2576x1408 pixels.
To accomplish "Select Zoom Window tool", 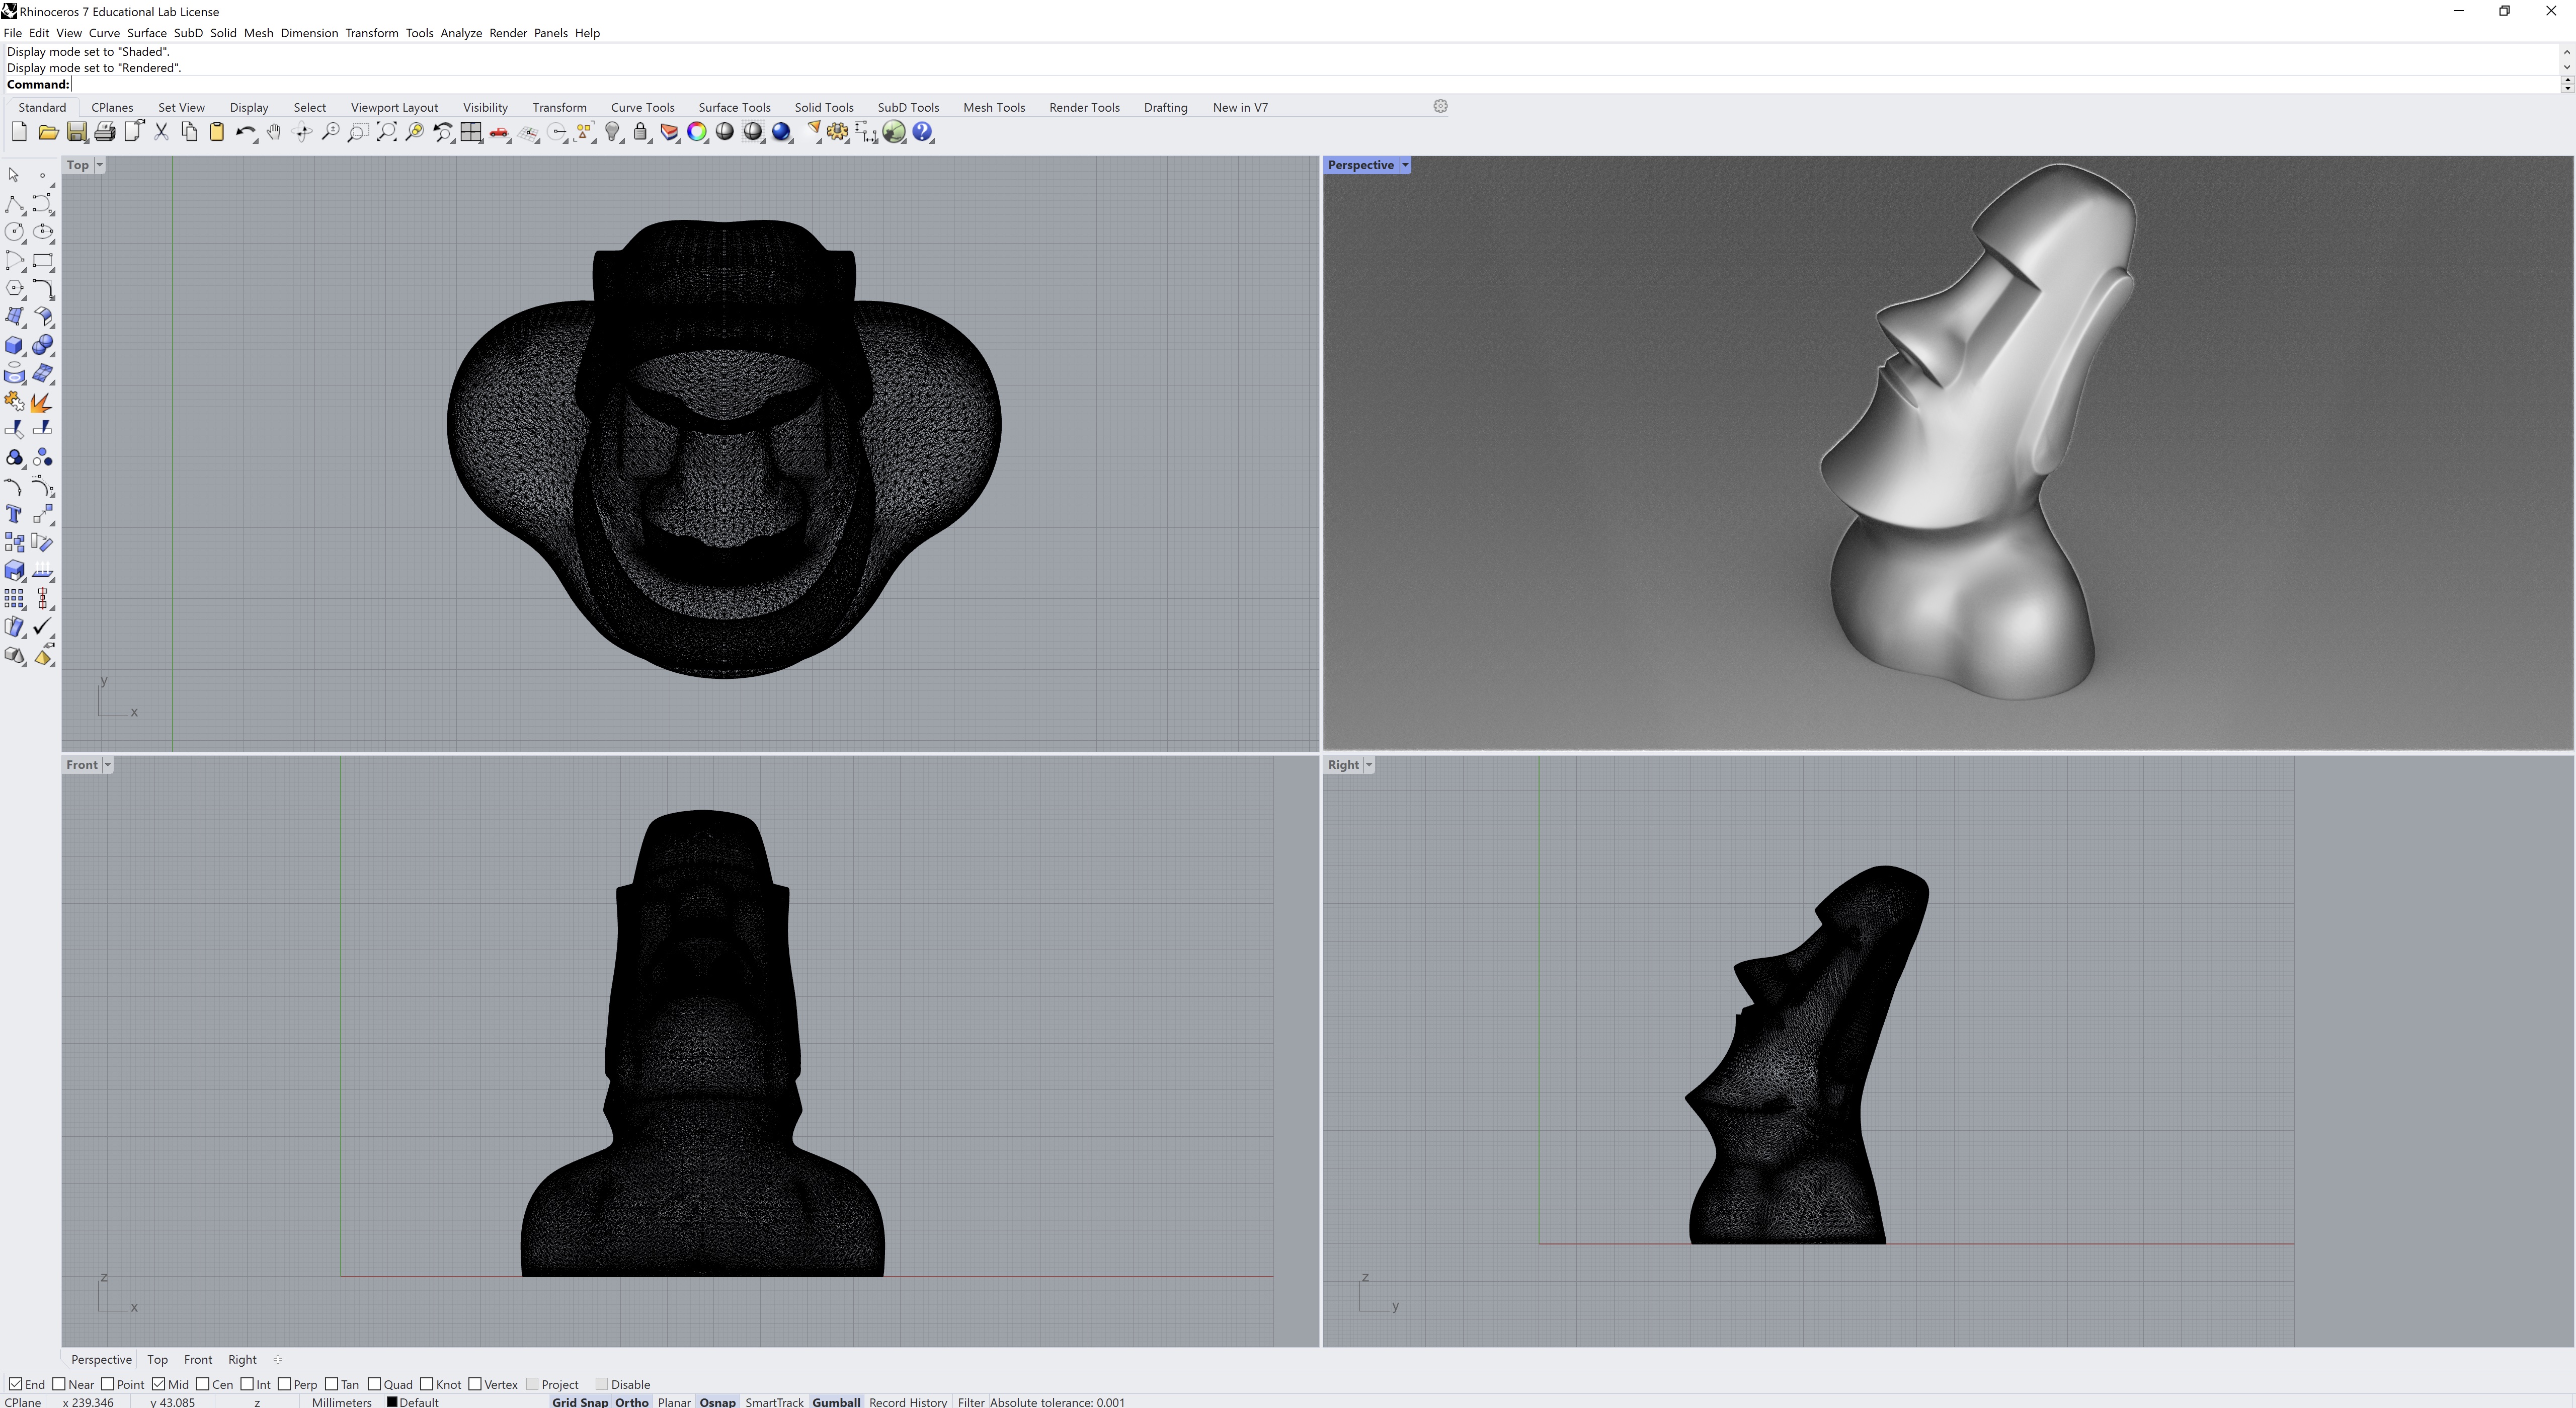I will tap(358, 132).
